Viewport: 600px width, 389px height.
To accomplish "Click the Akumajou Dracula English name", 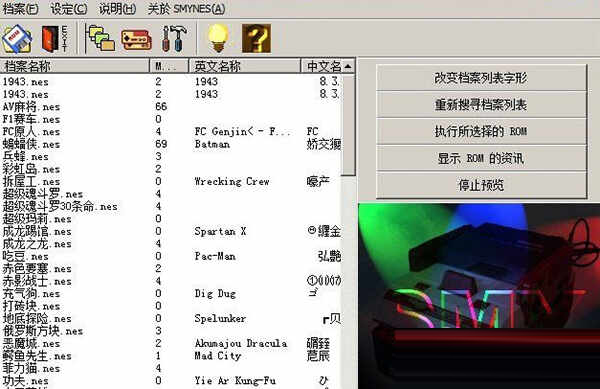I will [x=241, y=343].
